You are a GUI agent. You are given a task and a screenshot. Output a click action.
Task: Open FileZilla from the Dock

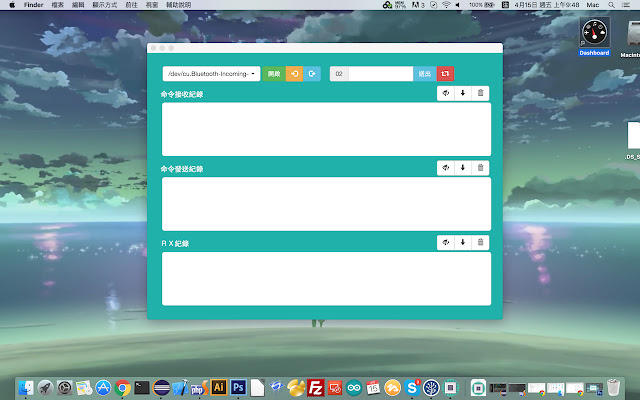click(316, 387)
